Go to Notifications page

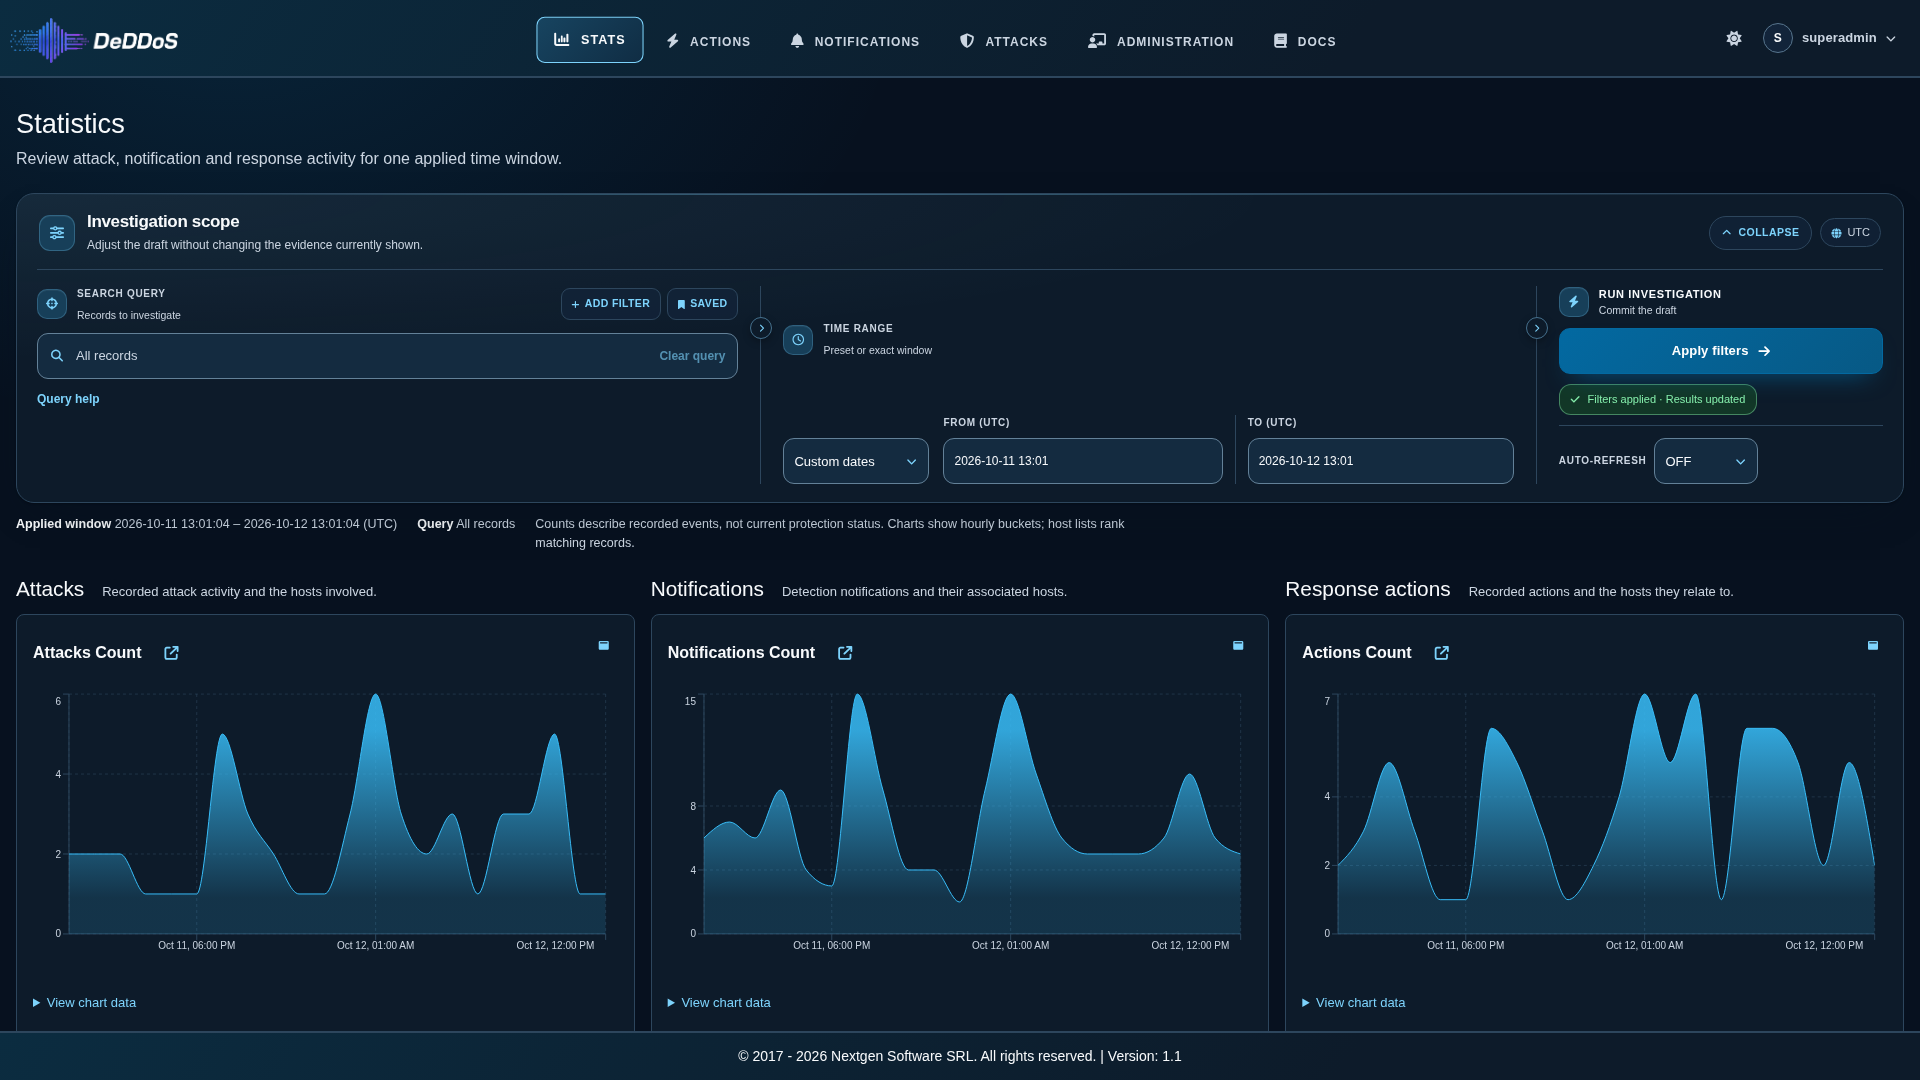tap(855, 41)
